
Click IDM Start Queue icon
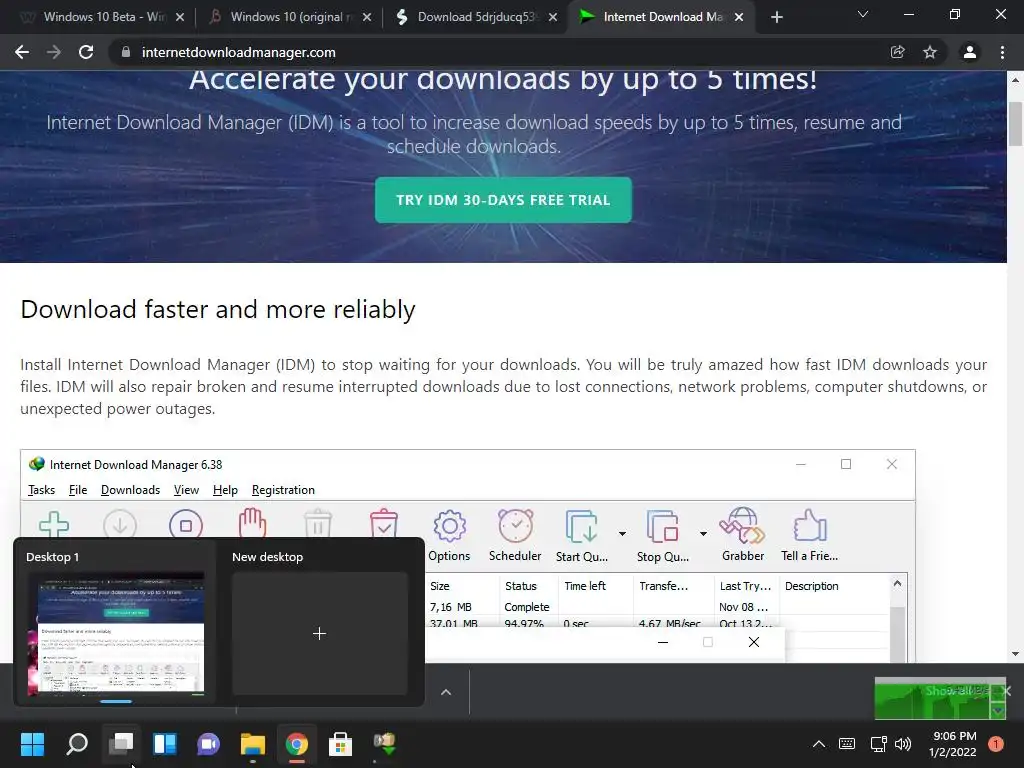coord(581,536)
